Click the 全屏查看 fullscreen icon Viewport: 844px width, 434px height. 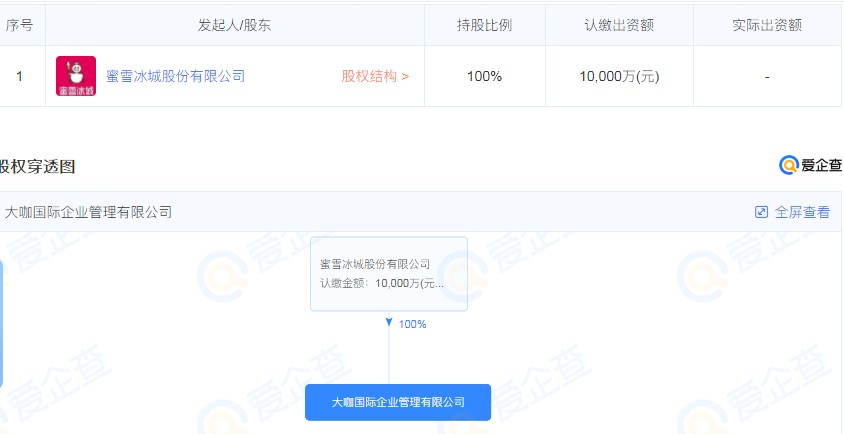click(x=761, y=212)
